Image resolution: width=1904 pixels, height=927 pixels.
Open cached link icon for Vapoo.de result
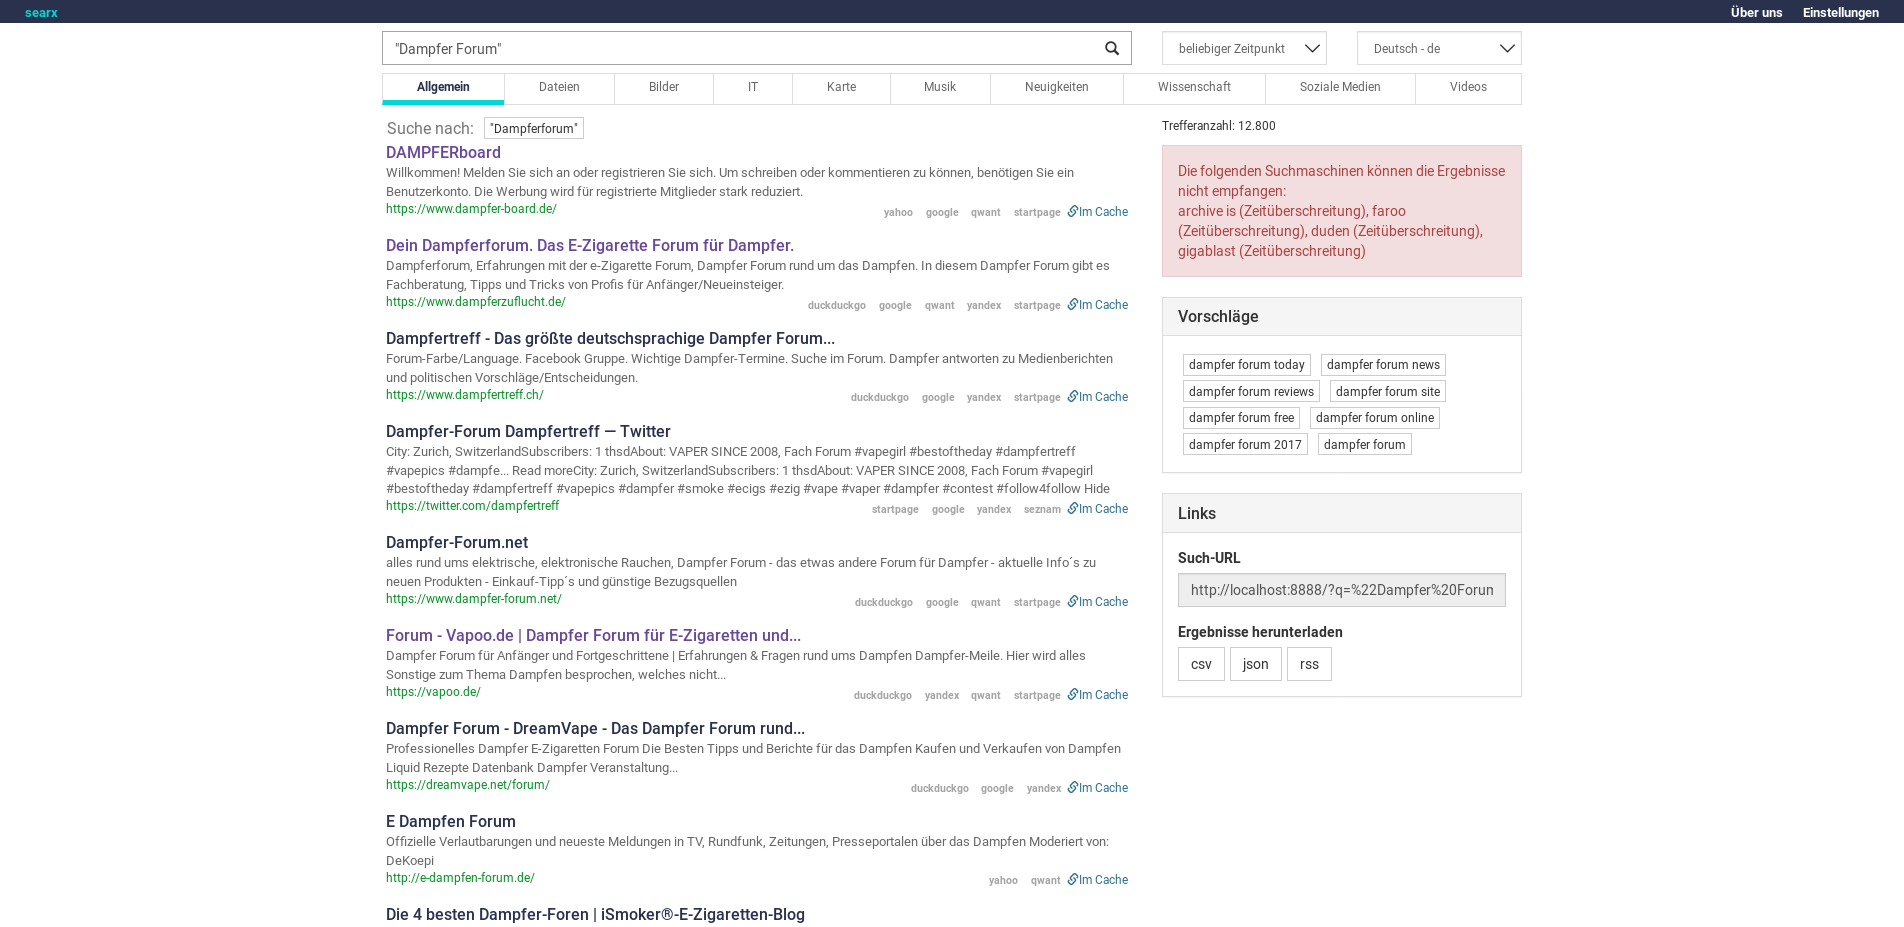[1073, 695]
